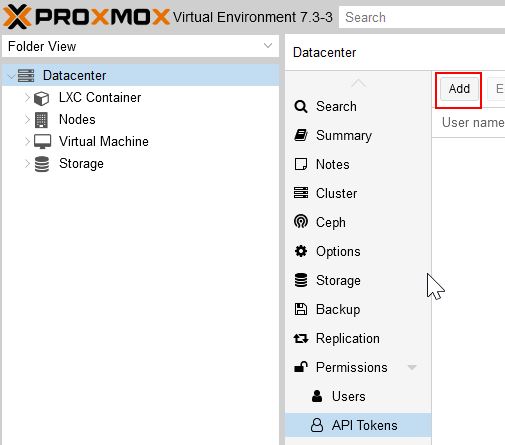Open the Folder View dropdown
The height and width of the screenshot is (445, 505).
coord(268,46)
